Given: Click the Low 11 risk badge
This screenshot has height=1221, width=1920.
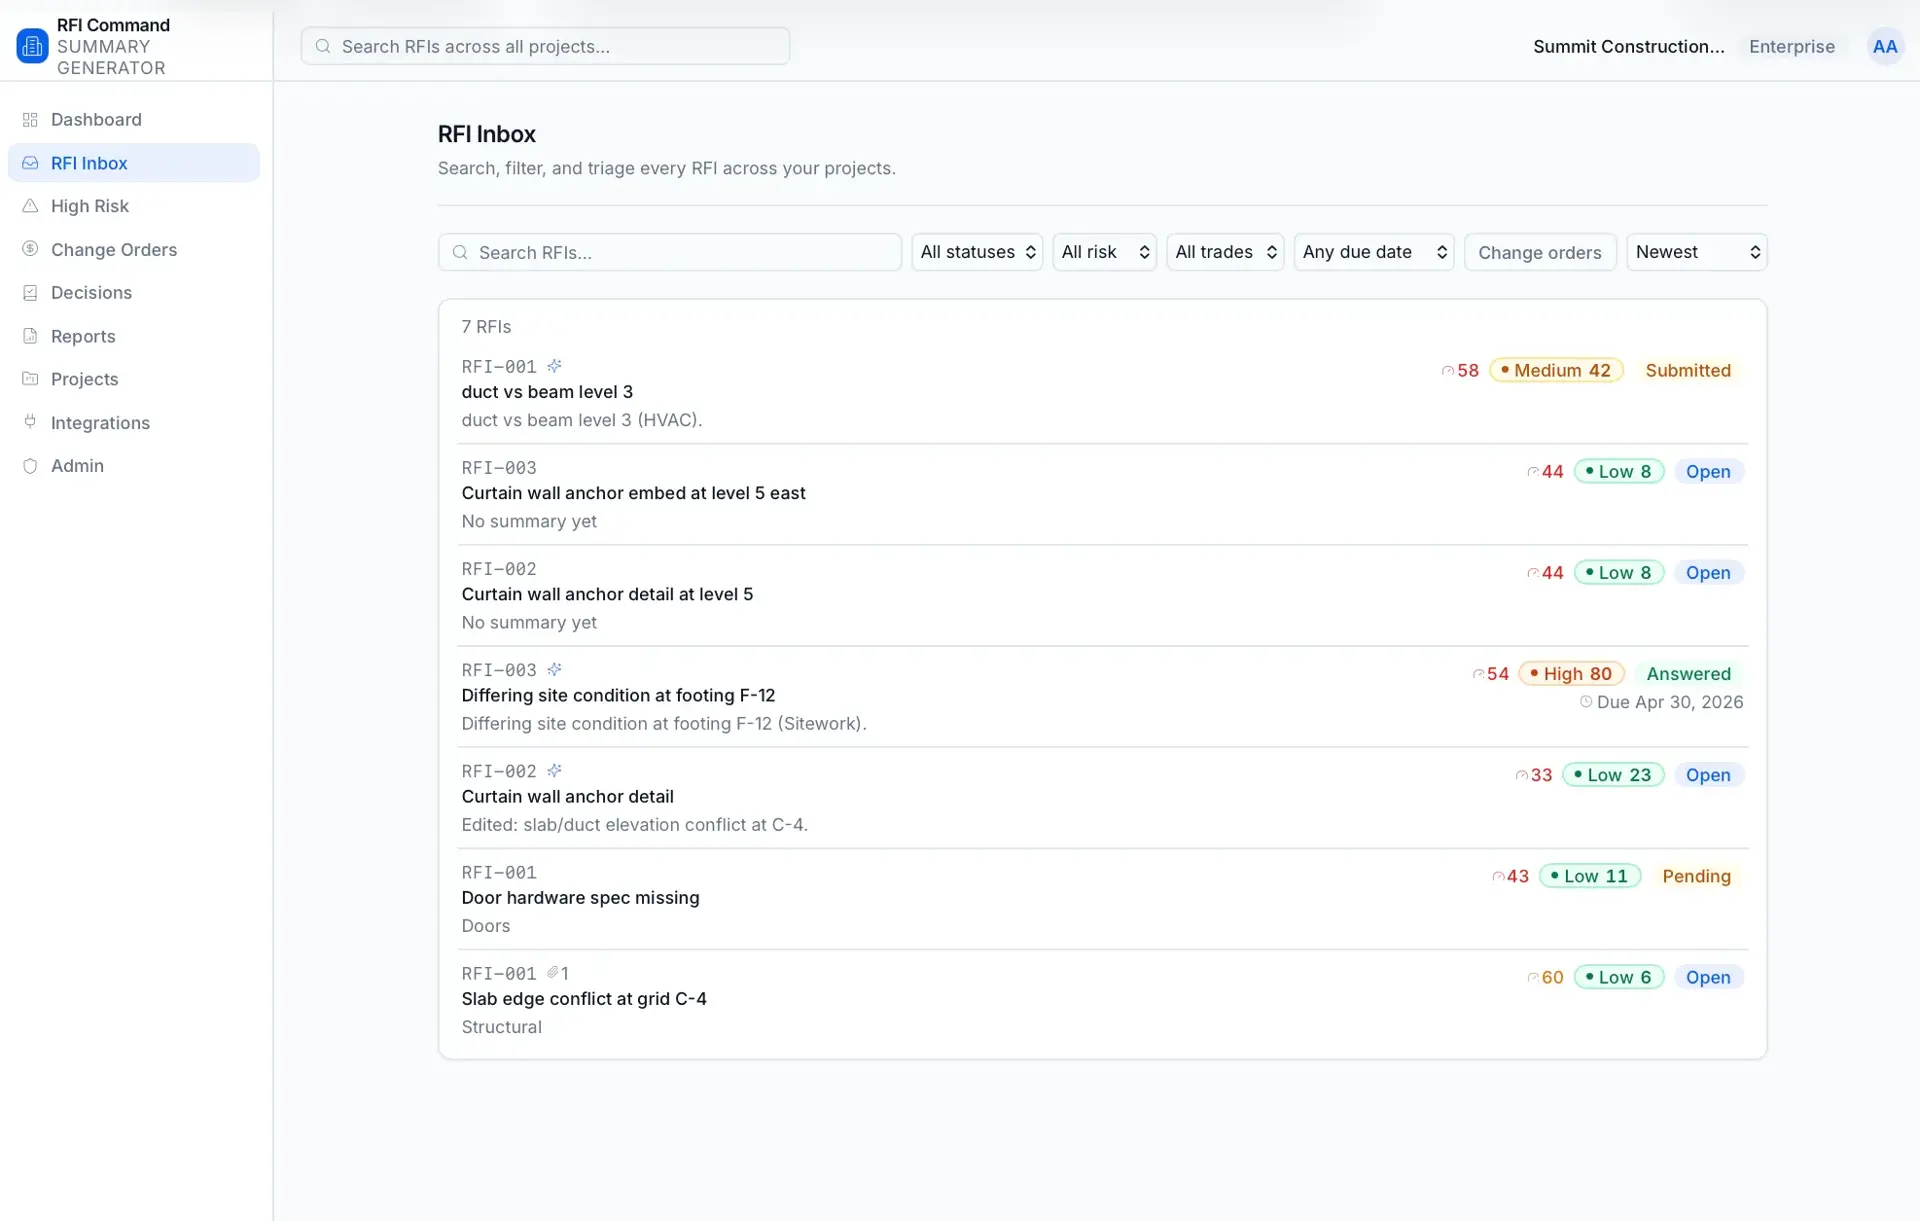Looking at the screenshot, I should click(1590, 876).
